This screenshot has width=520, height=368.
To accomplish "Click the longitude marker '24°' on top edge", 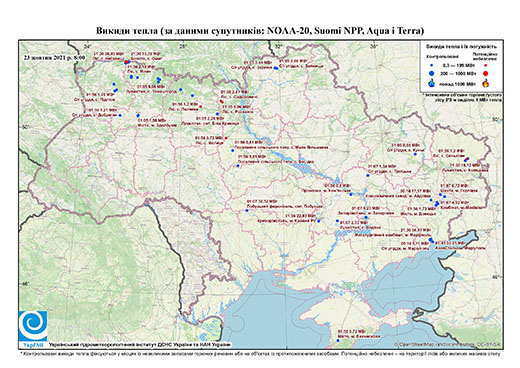I will point(87,46).
